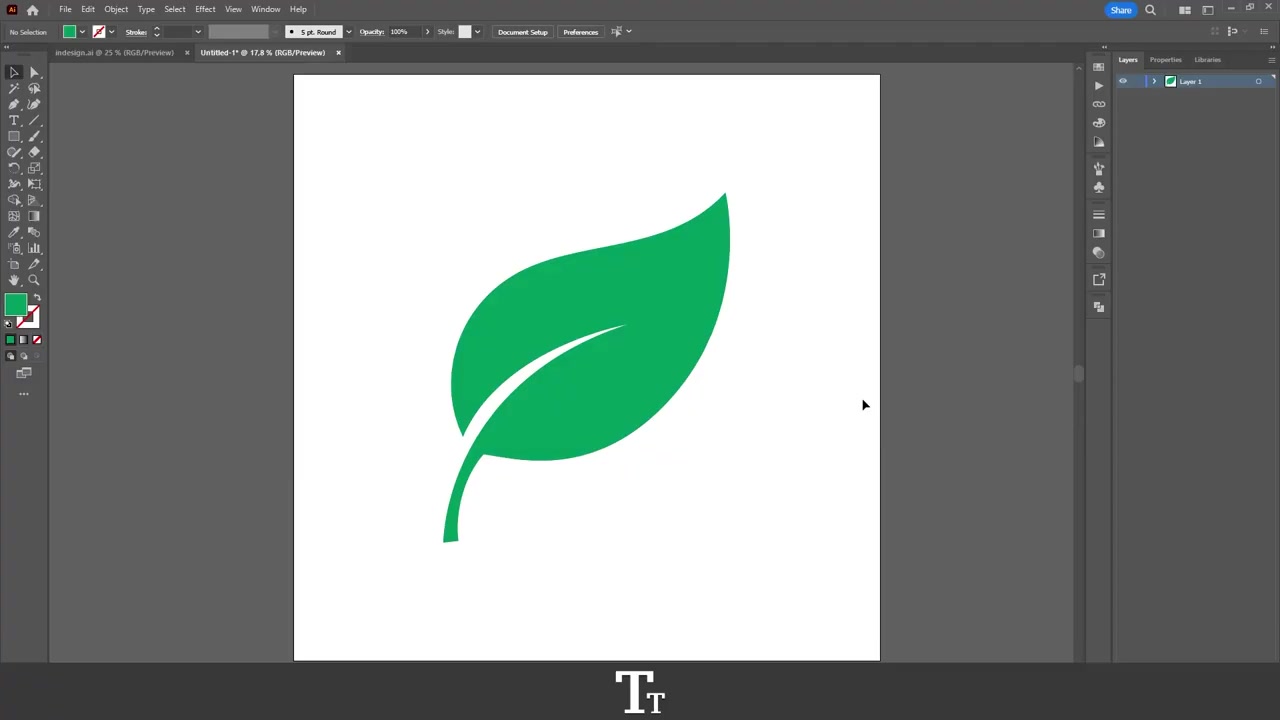The width and height of the screenshot is (1280, 720).
Task: Activate the Type tool
Action: click(x=14, y=120)
